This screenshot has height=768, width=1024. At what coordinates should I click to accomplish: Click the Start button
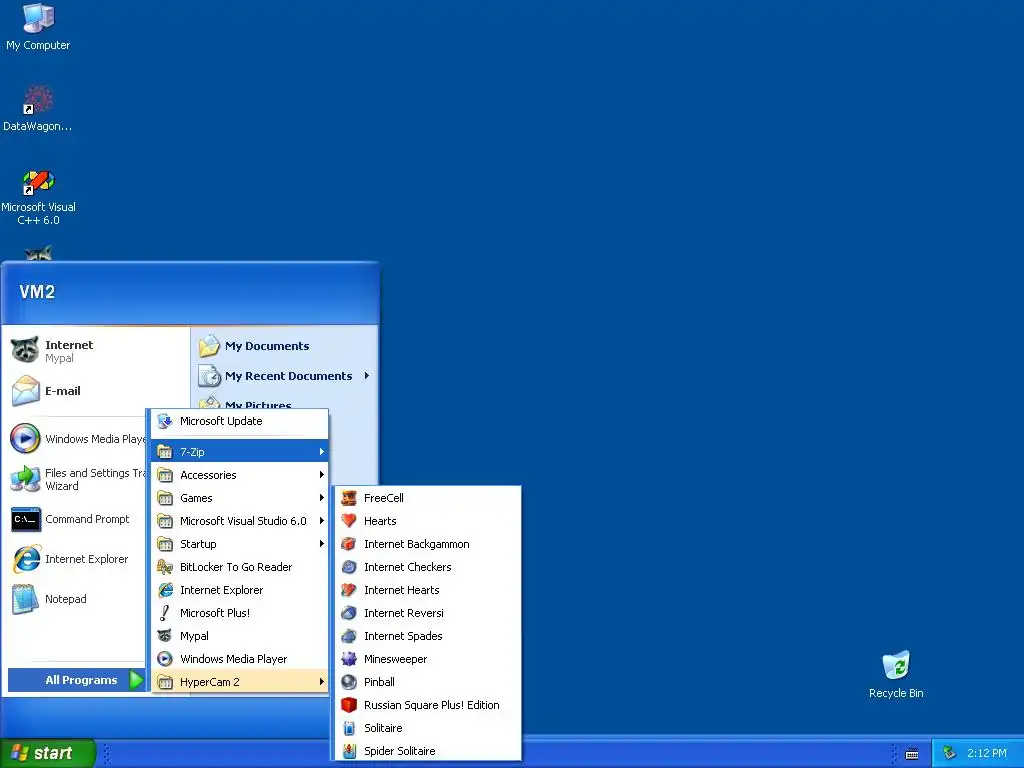pyautogui.click(x=48, y=753)
